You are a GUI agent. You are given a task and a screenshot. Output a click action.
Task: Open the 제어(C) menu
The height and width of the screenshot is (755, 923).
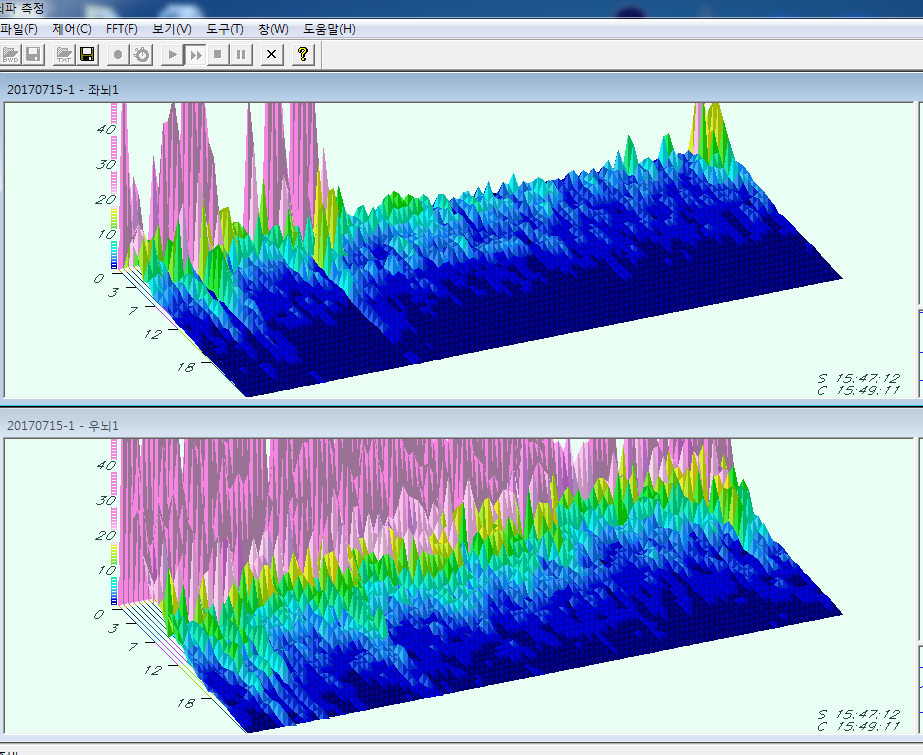pyautogui.click(x=72, y=29)
